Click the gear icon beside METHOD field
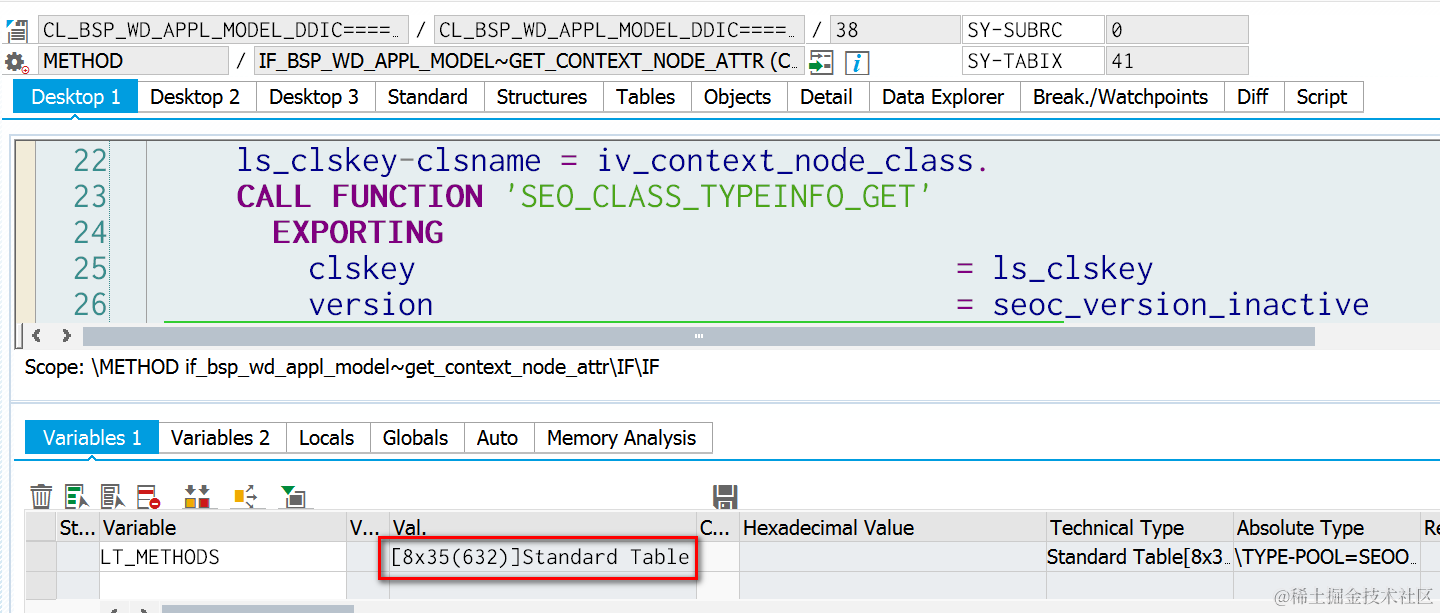1440x613 pixels. [x=17, y=62]
